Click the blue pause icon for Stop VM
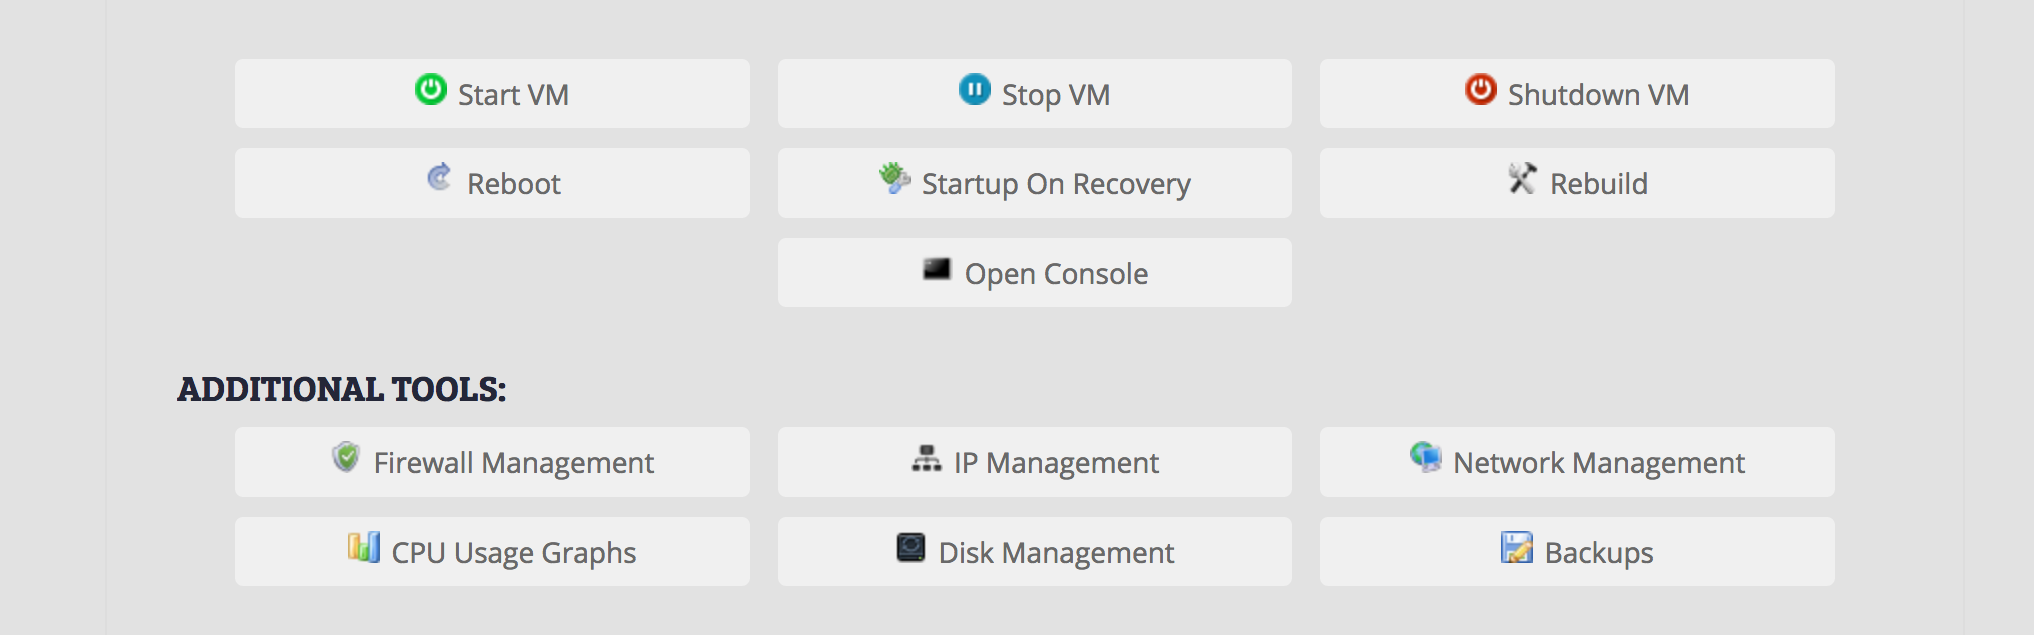The image size is (2034, 635). point(974,90)
